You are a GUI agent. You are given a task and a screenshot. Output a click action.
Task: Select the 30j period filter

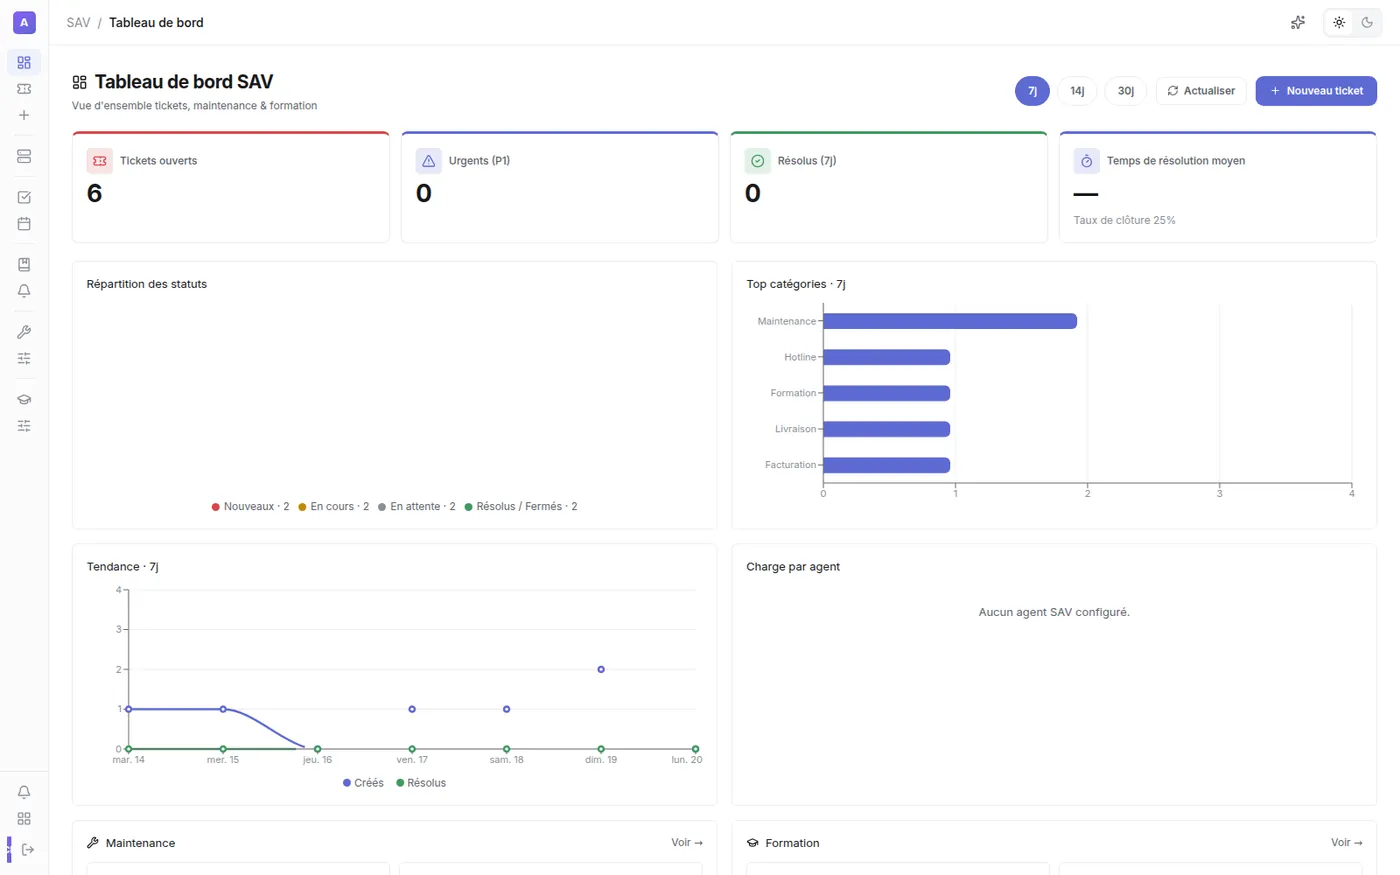point(1126,91)
